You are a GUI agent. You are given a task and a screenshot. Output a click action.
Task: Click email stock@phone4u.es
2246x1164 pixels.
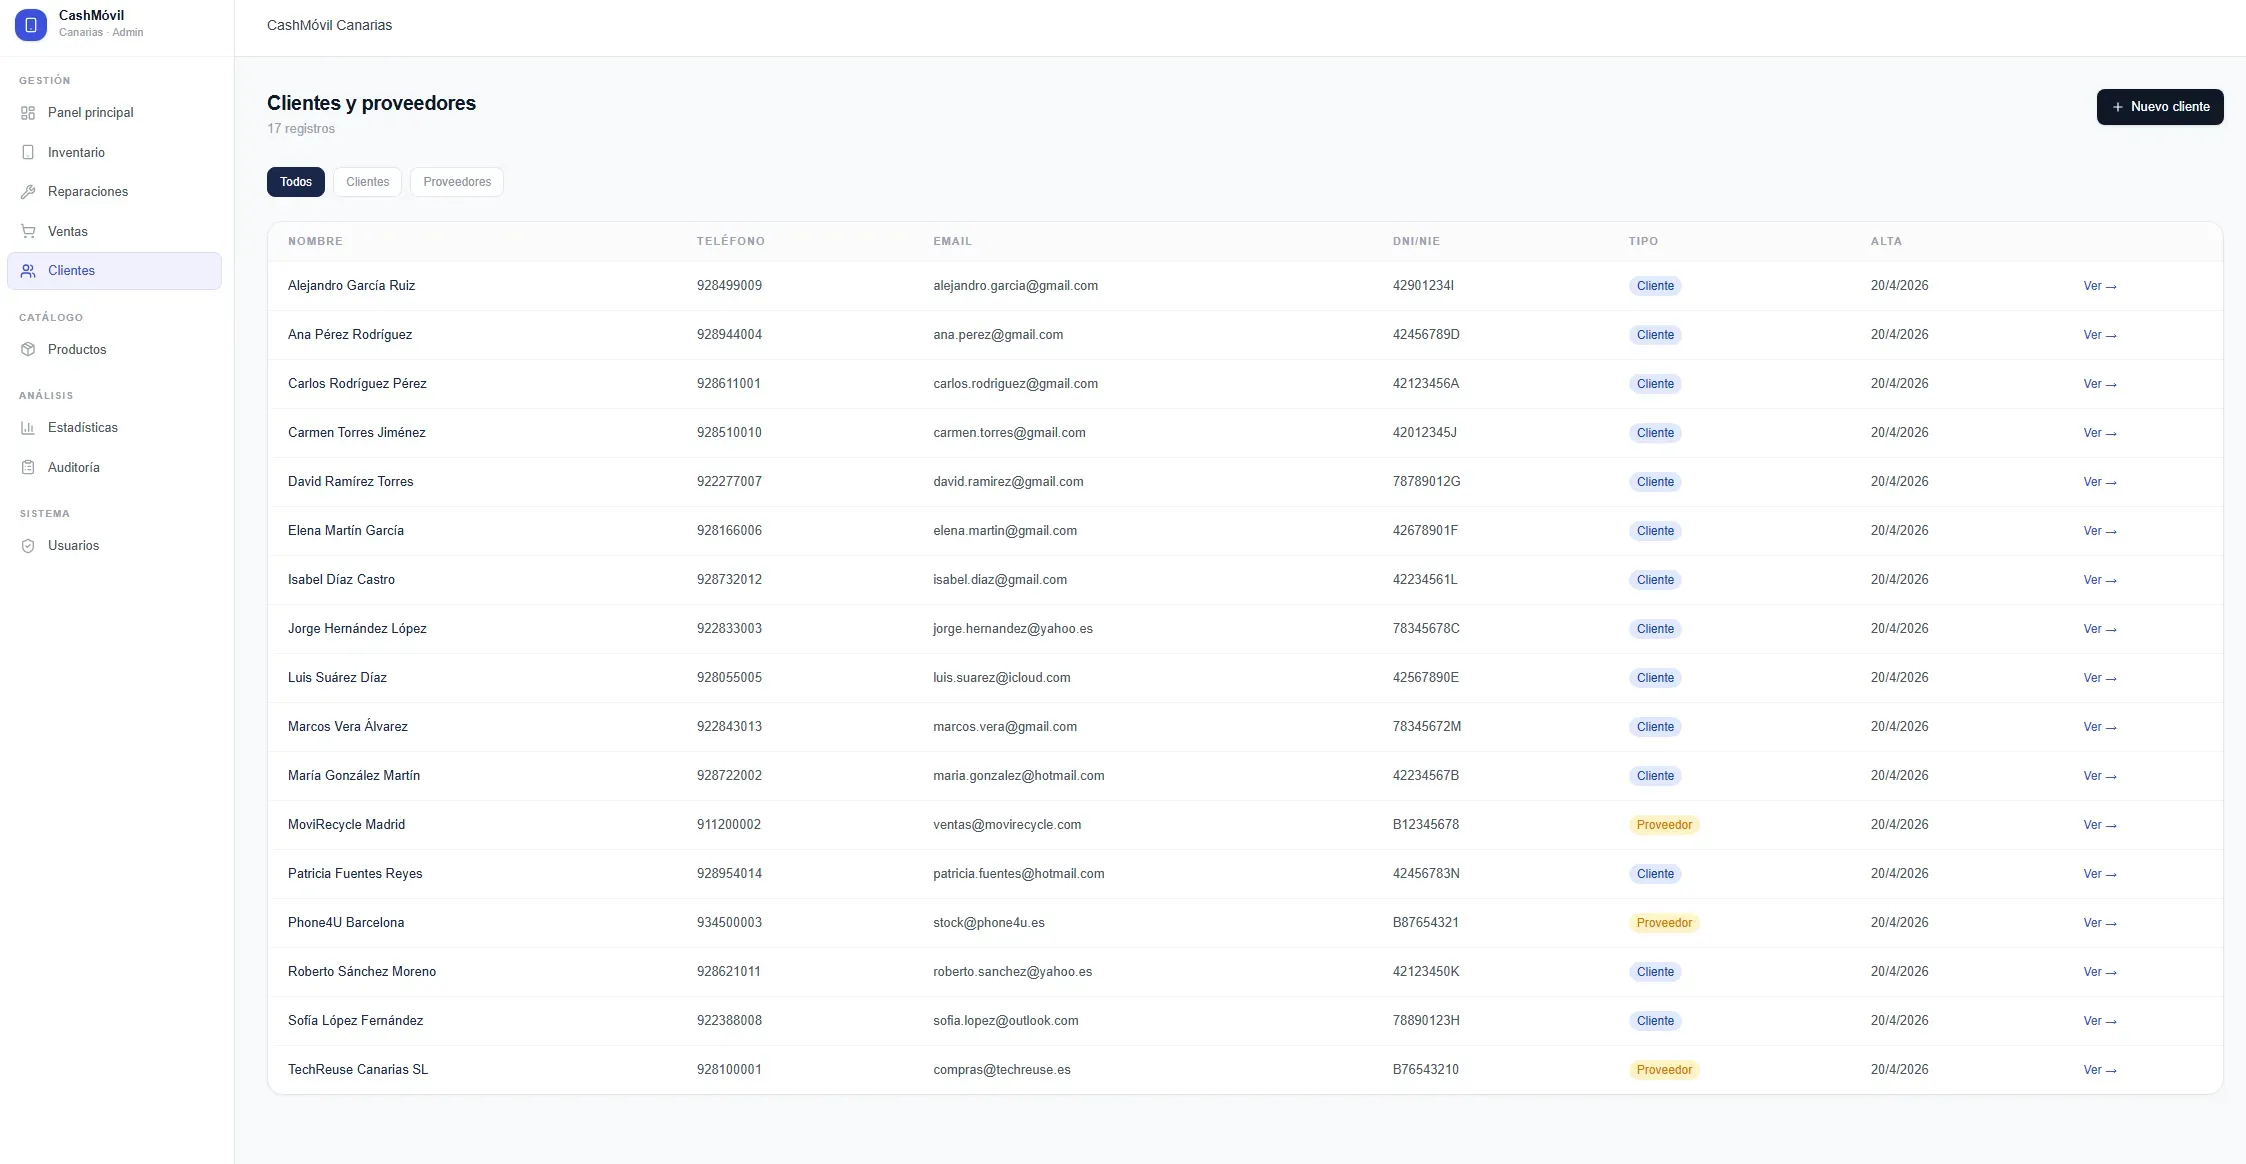click(x=989, y=923)
